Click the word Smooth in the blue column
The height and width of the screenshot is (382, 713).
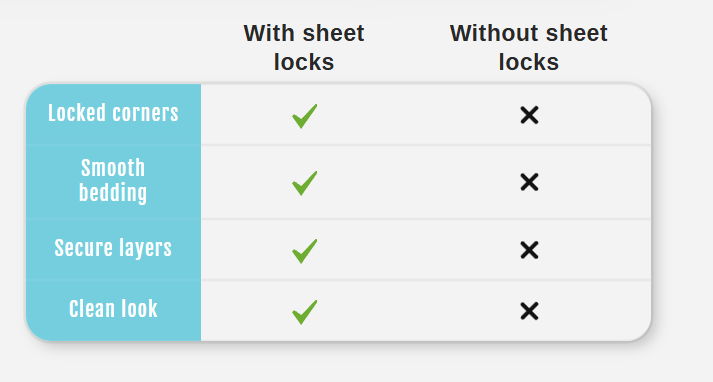point(113,168)
